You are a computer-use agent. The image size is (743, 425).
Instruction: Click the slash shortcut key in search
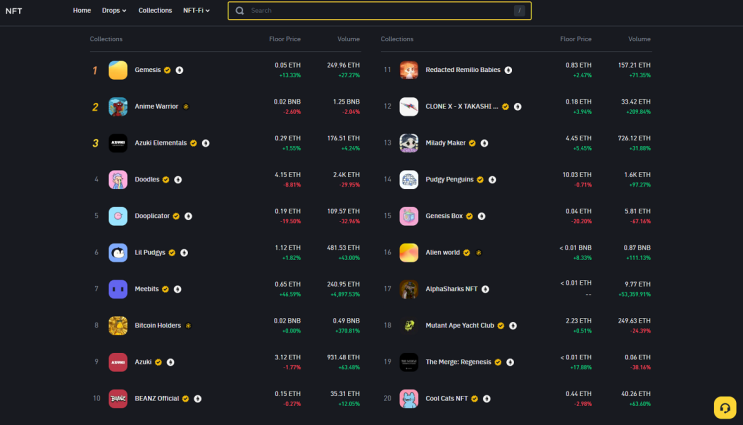pos(519,10)
